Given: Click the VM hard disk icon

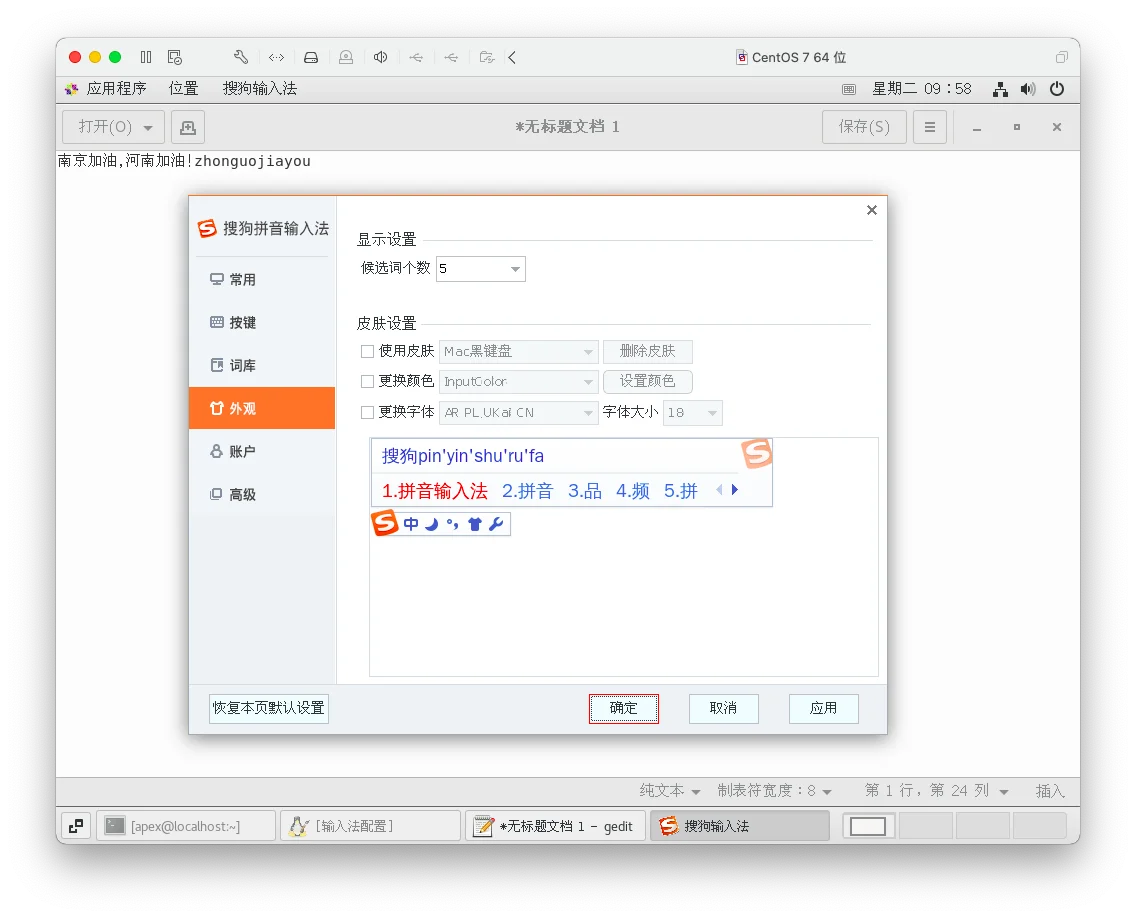Looking at the screenshot, I should [311, 57].
